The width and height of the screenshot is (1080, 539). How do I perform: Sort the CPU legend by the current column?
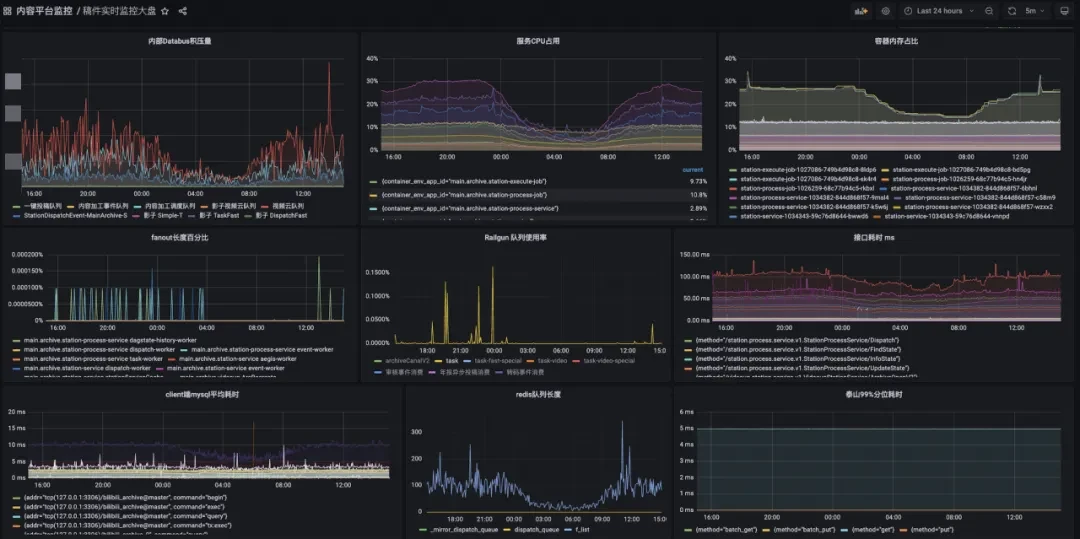click(692, 169)
